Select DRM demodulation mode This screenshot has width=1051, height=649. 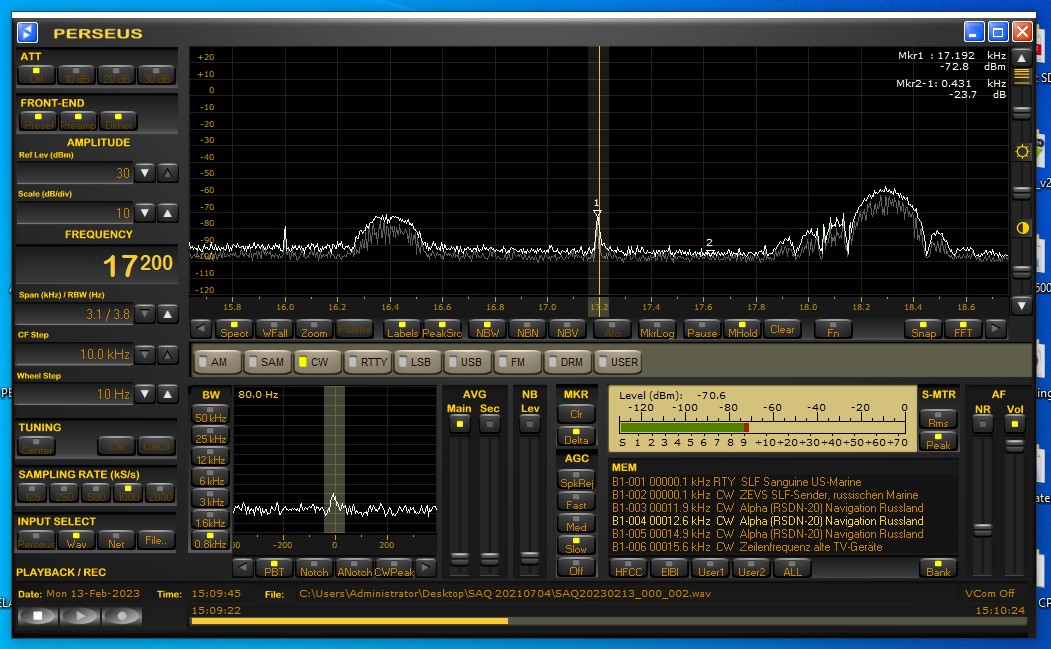[x=566, y=362]
